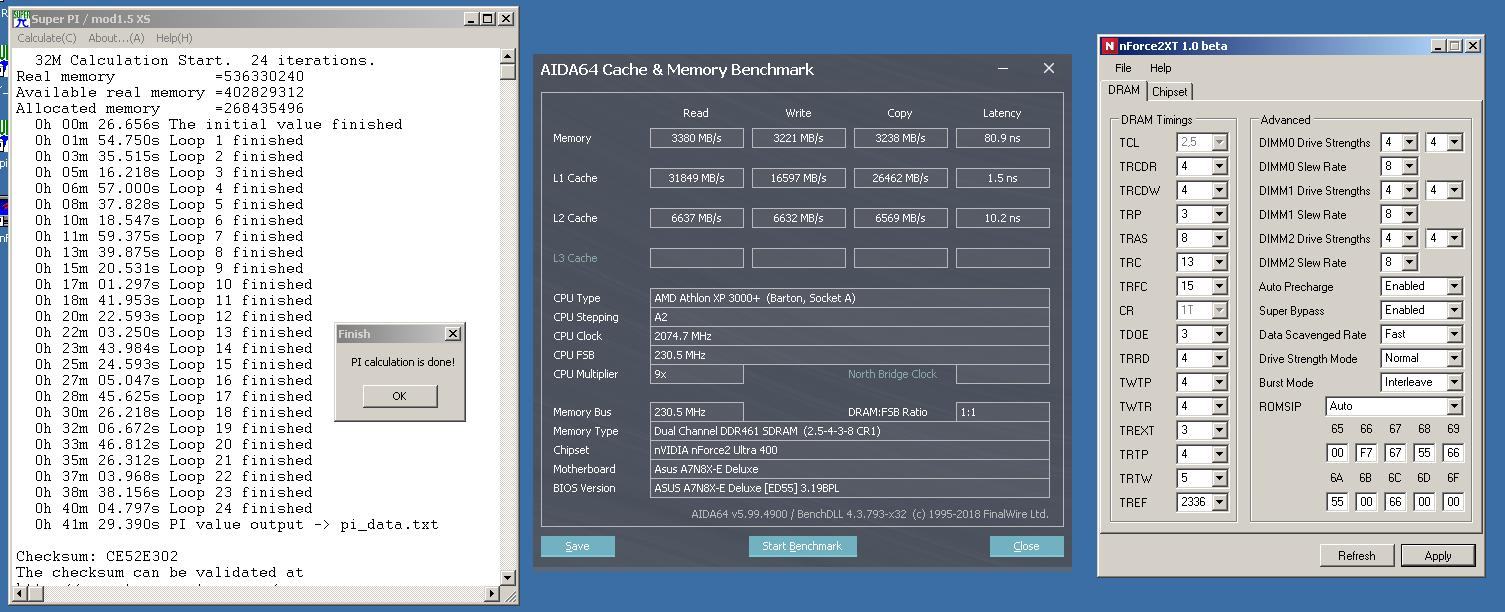Expand the TRFC dropdown

pyautogui.click(x=1219, y=287)
